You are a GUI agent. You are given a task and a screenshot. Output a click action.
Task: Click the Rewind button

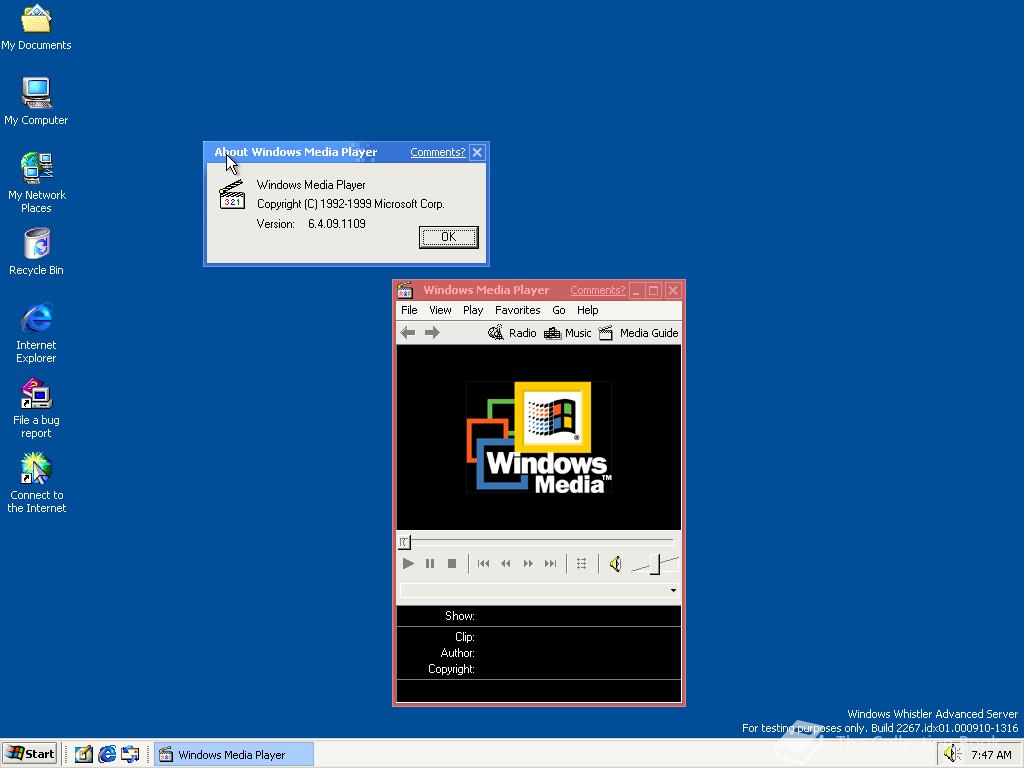(505, 564)
